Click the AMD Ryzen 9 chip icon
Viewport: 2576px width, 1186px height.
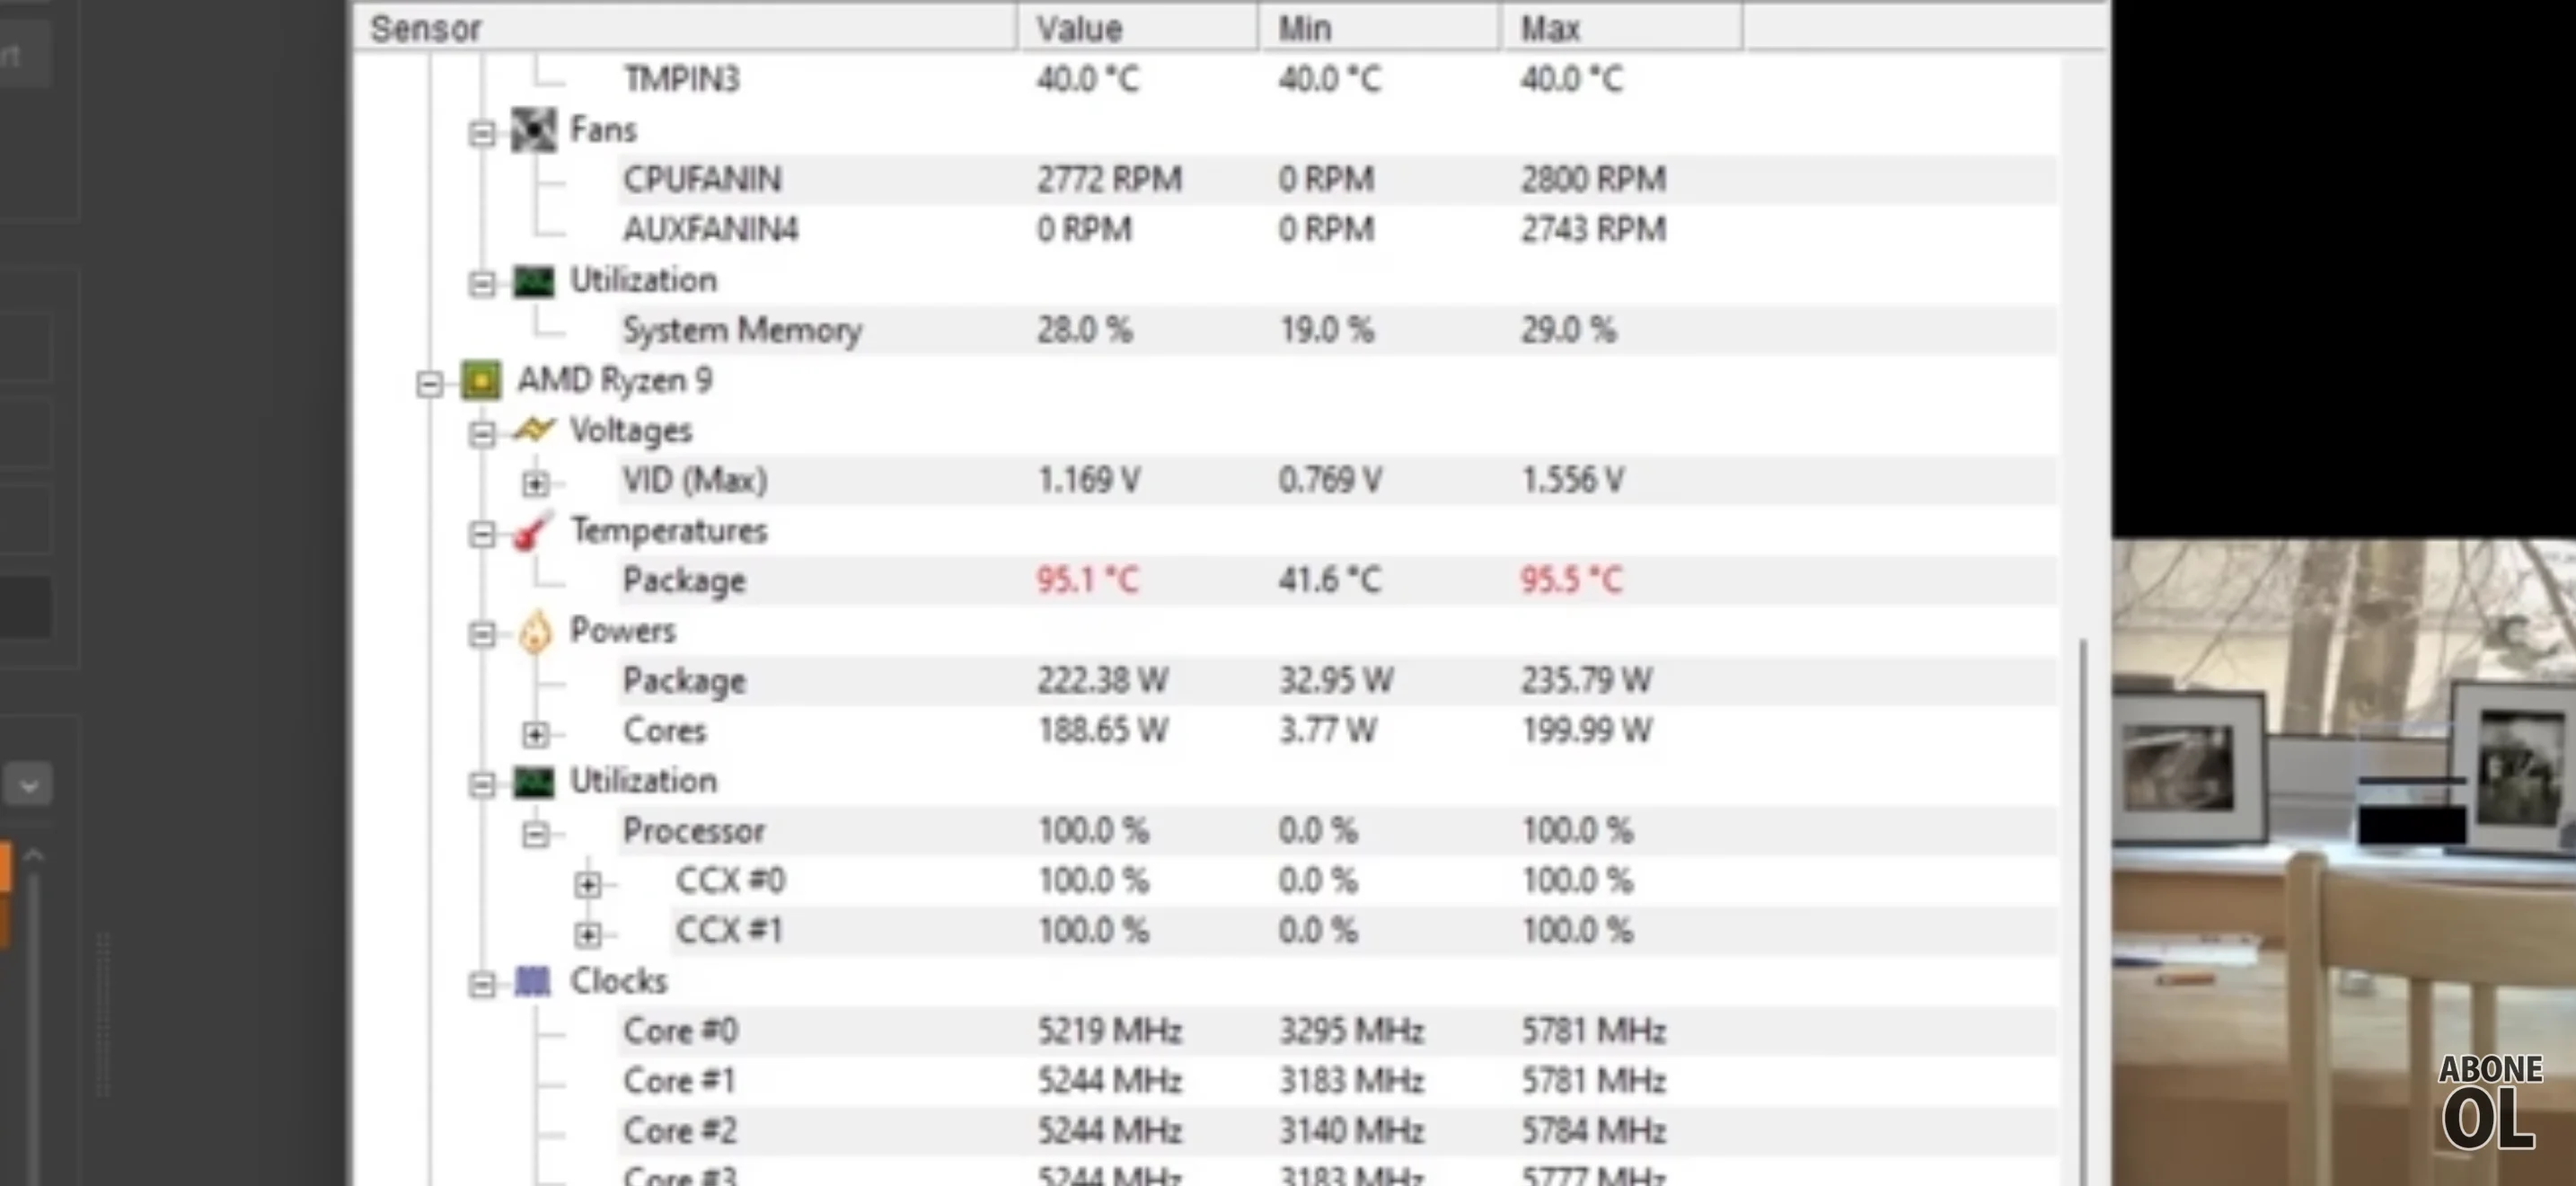[481, 381]
